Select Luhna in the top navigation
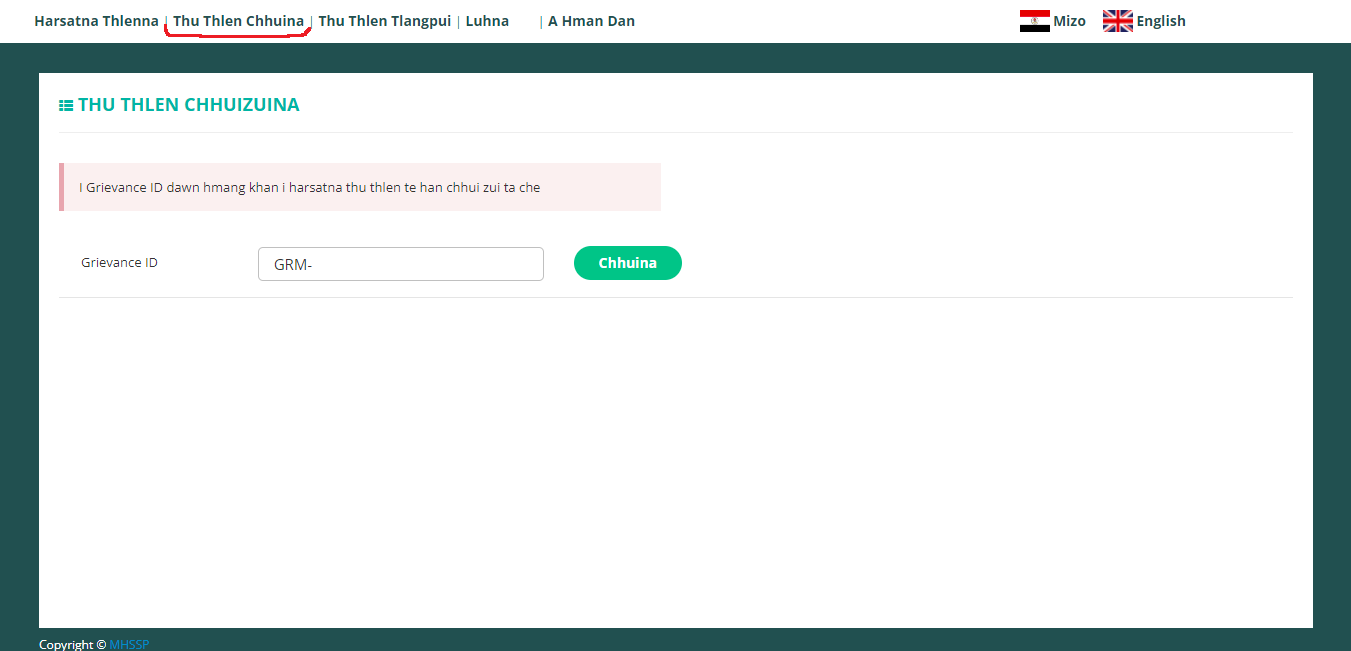Viewport: 1351px width, 651px height. pyautogui.click(x=487, y=21)
